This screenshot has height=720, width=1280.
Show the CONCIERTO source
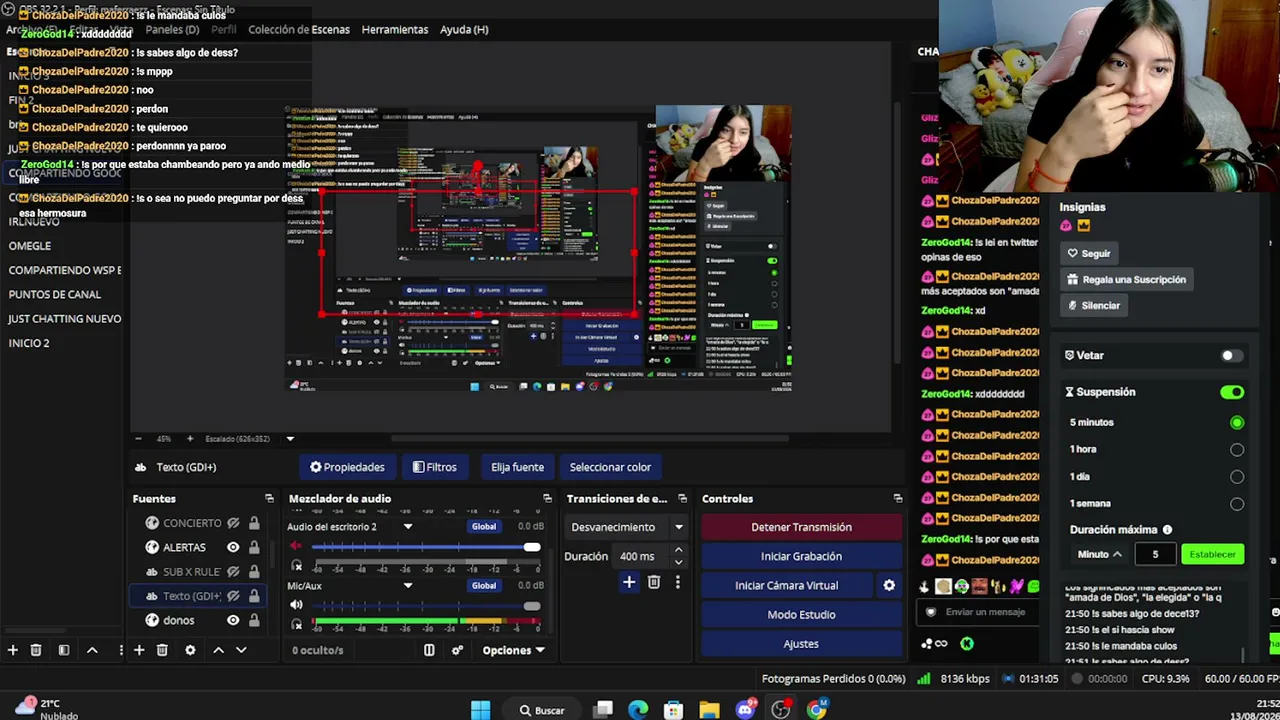(233, 523)
